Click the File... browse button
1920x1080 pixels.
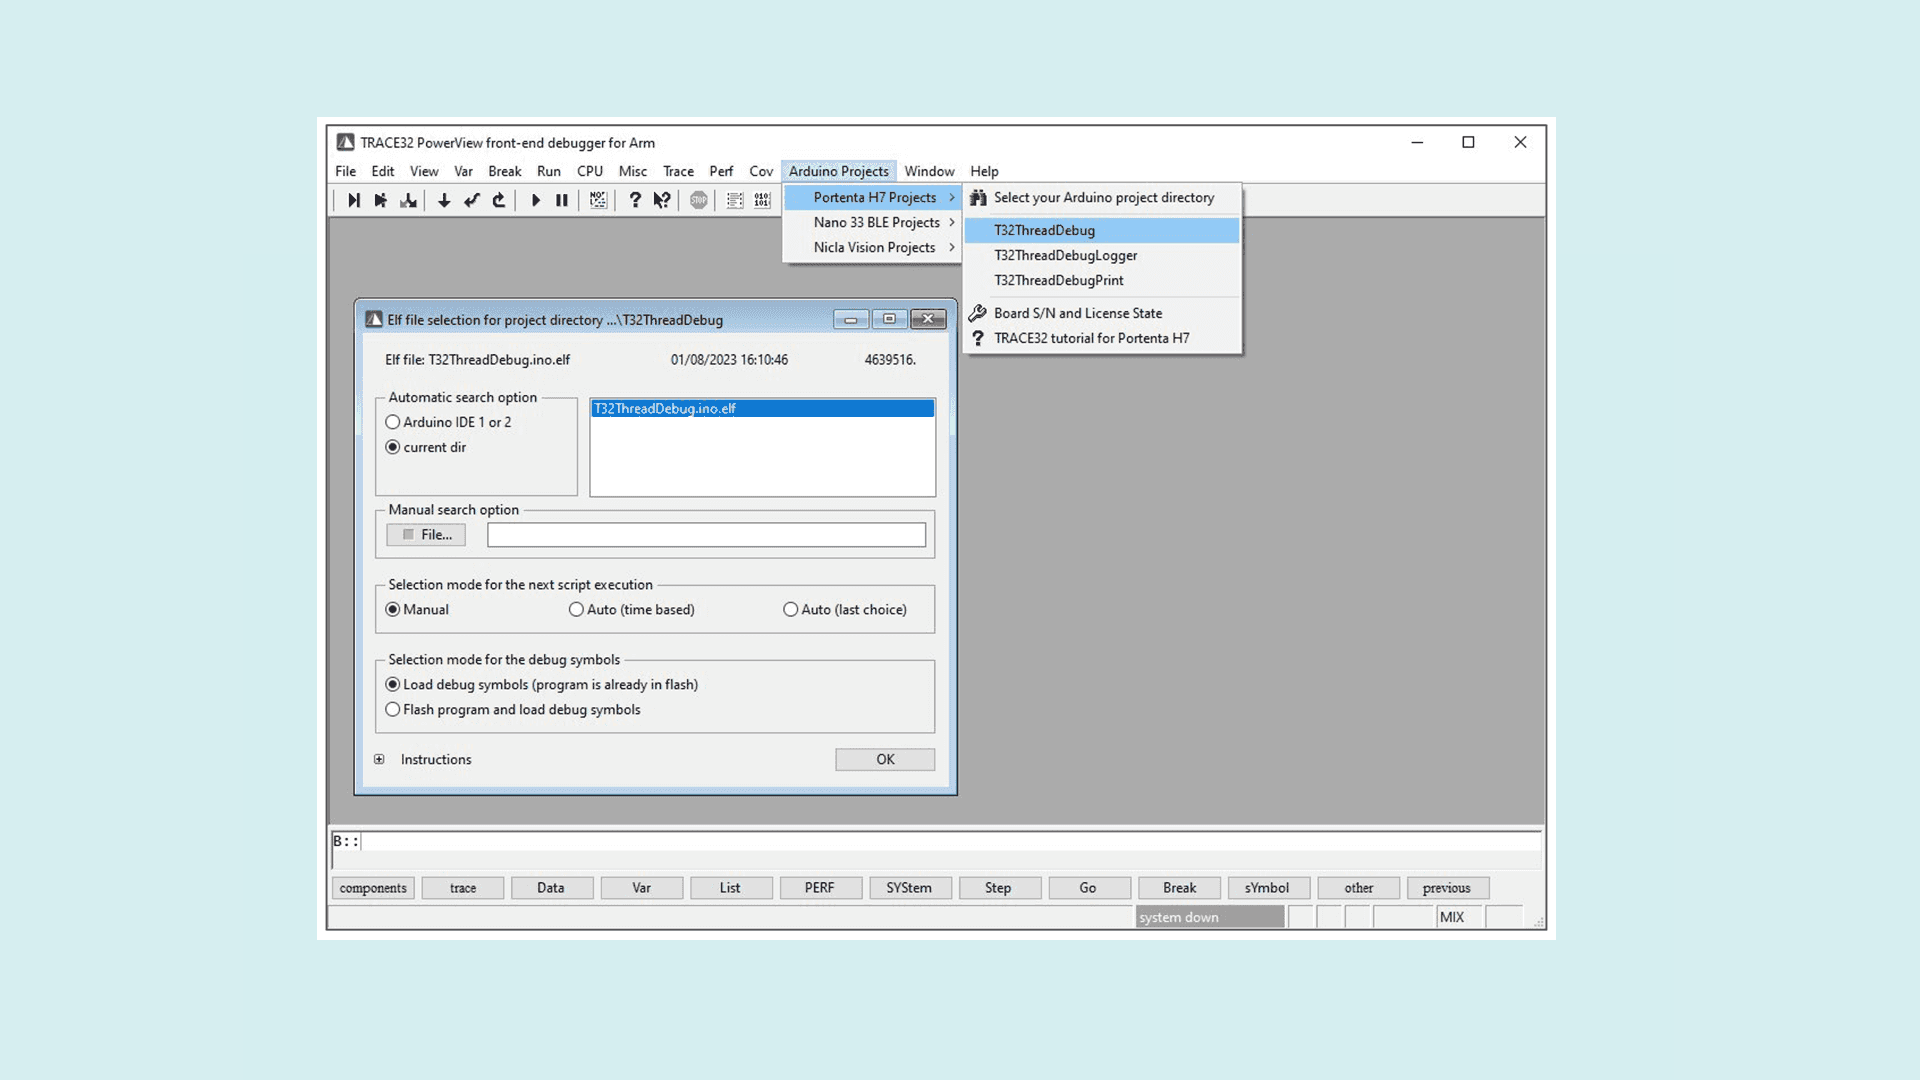(426, 535)
